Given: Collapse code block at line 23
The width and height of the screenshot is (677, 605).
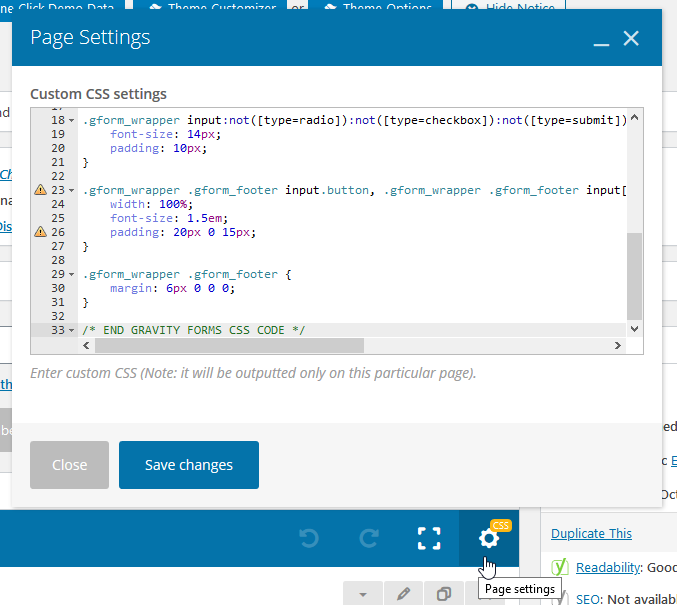Looking at the screenshot, I should (72, 190).
